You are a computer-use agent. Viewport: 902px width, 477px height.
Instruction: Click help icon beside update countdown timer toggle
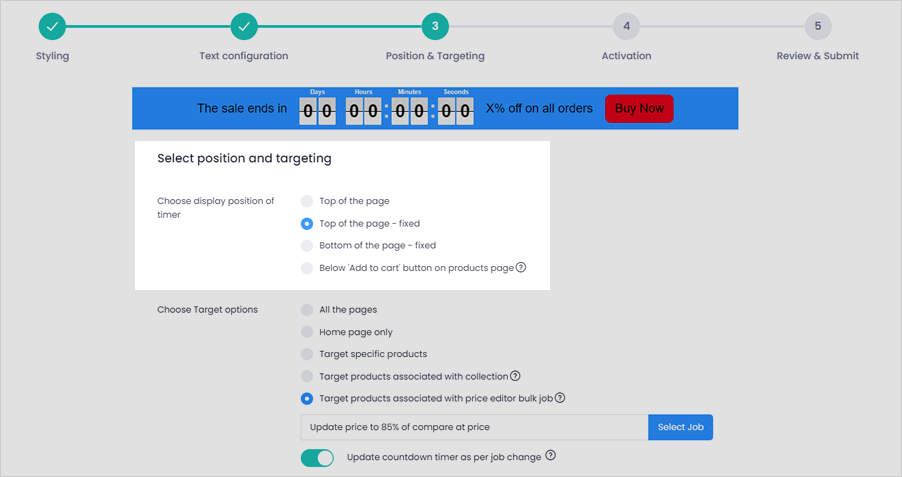pos(551,455)
